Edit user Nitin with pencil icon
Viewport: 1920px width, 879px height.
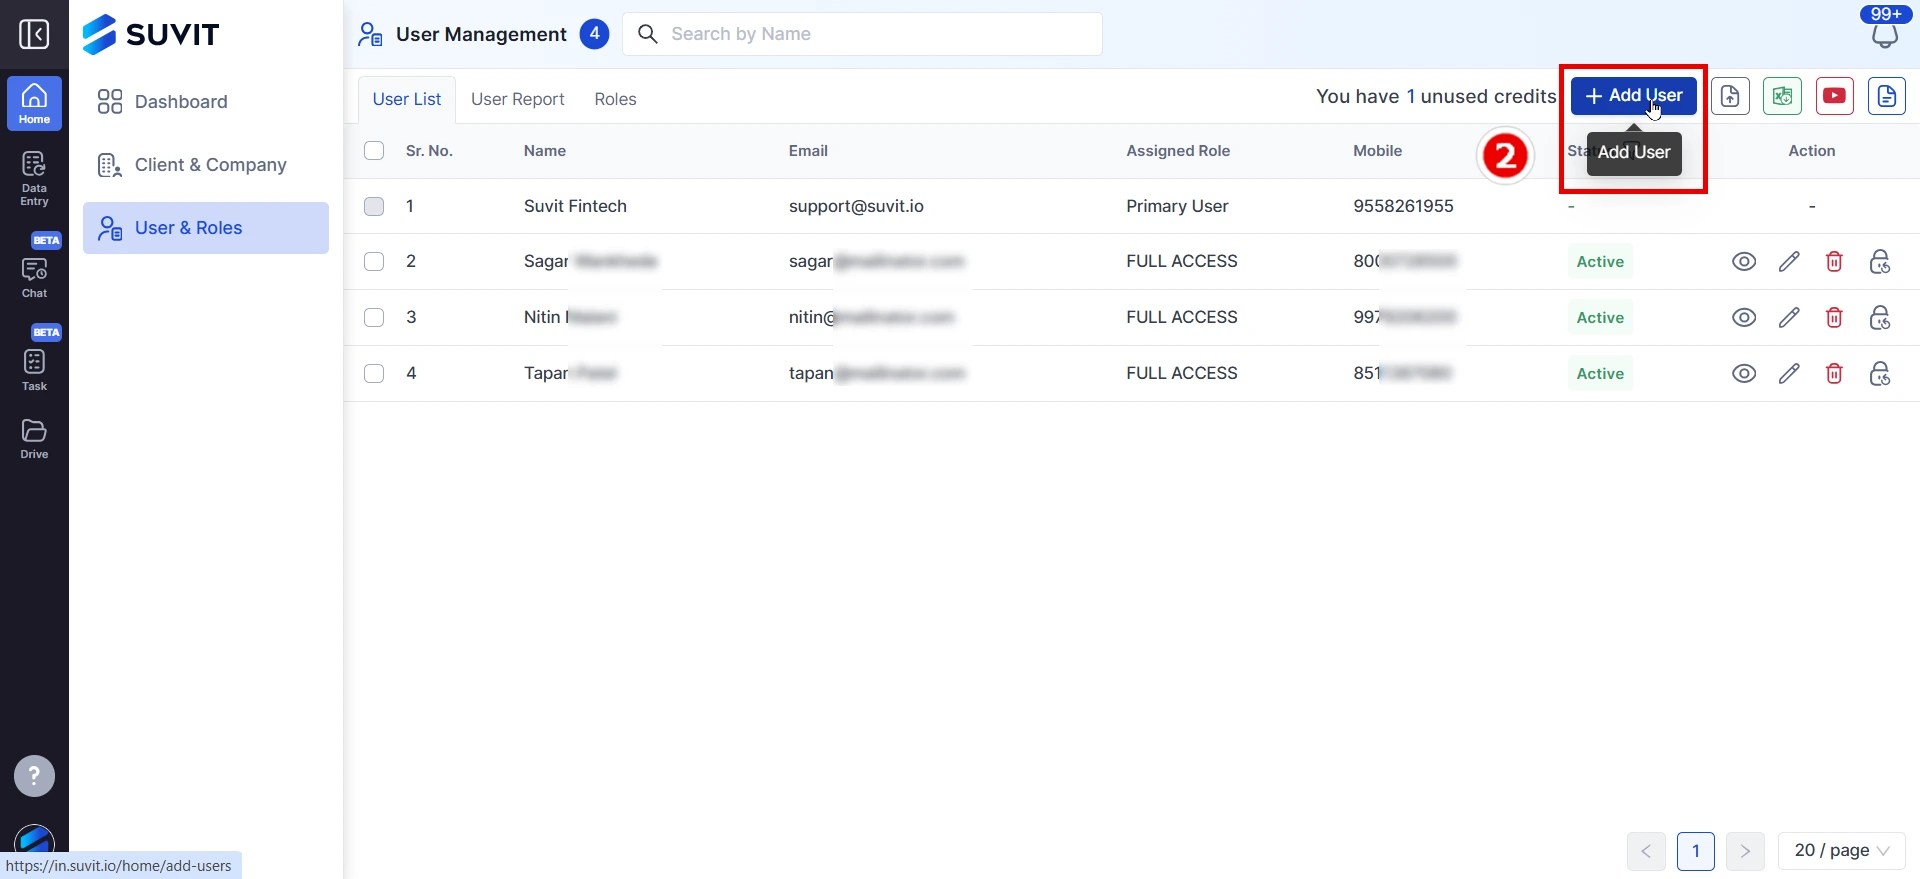click(x=1790, y=318)
